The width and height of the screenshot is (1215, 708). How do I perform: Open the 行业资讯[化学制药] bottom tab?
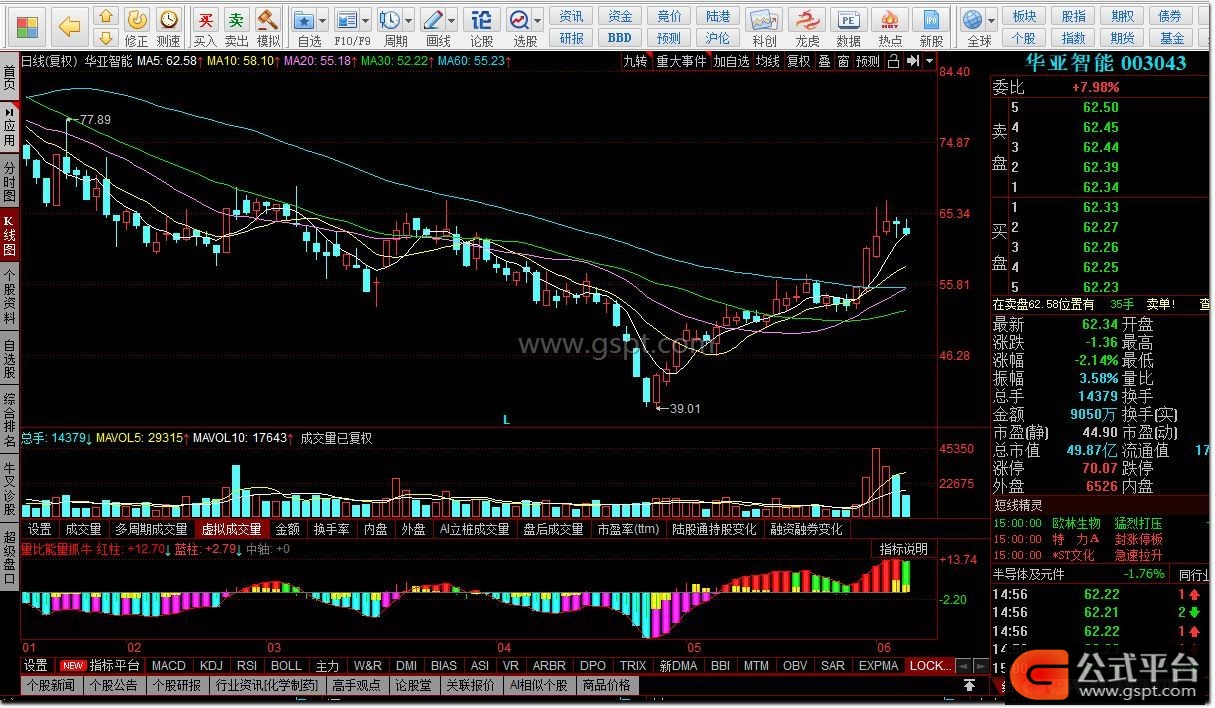(267, 685)
